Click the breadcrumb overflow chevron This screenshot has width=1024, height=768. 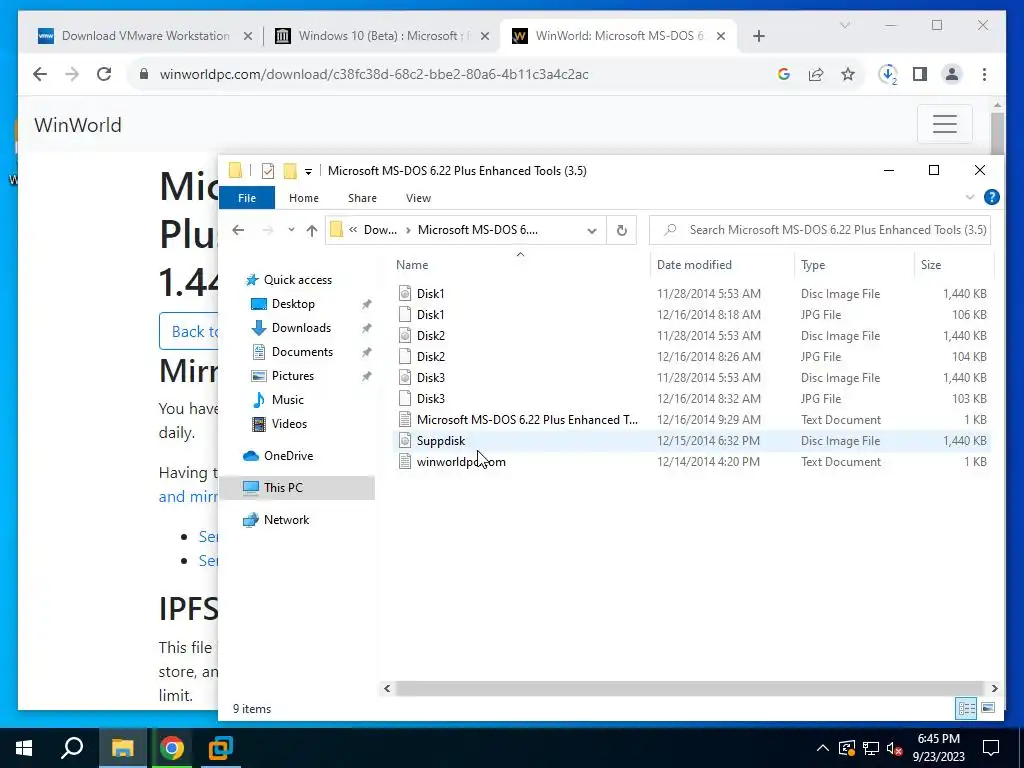[353, 230]
